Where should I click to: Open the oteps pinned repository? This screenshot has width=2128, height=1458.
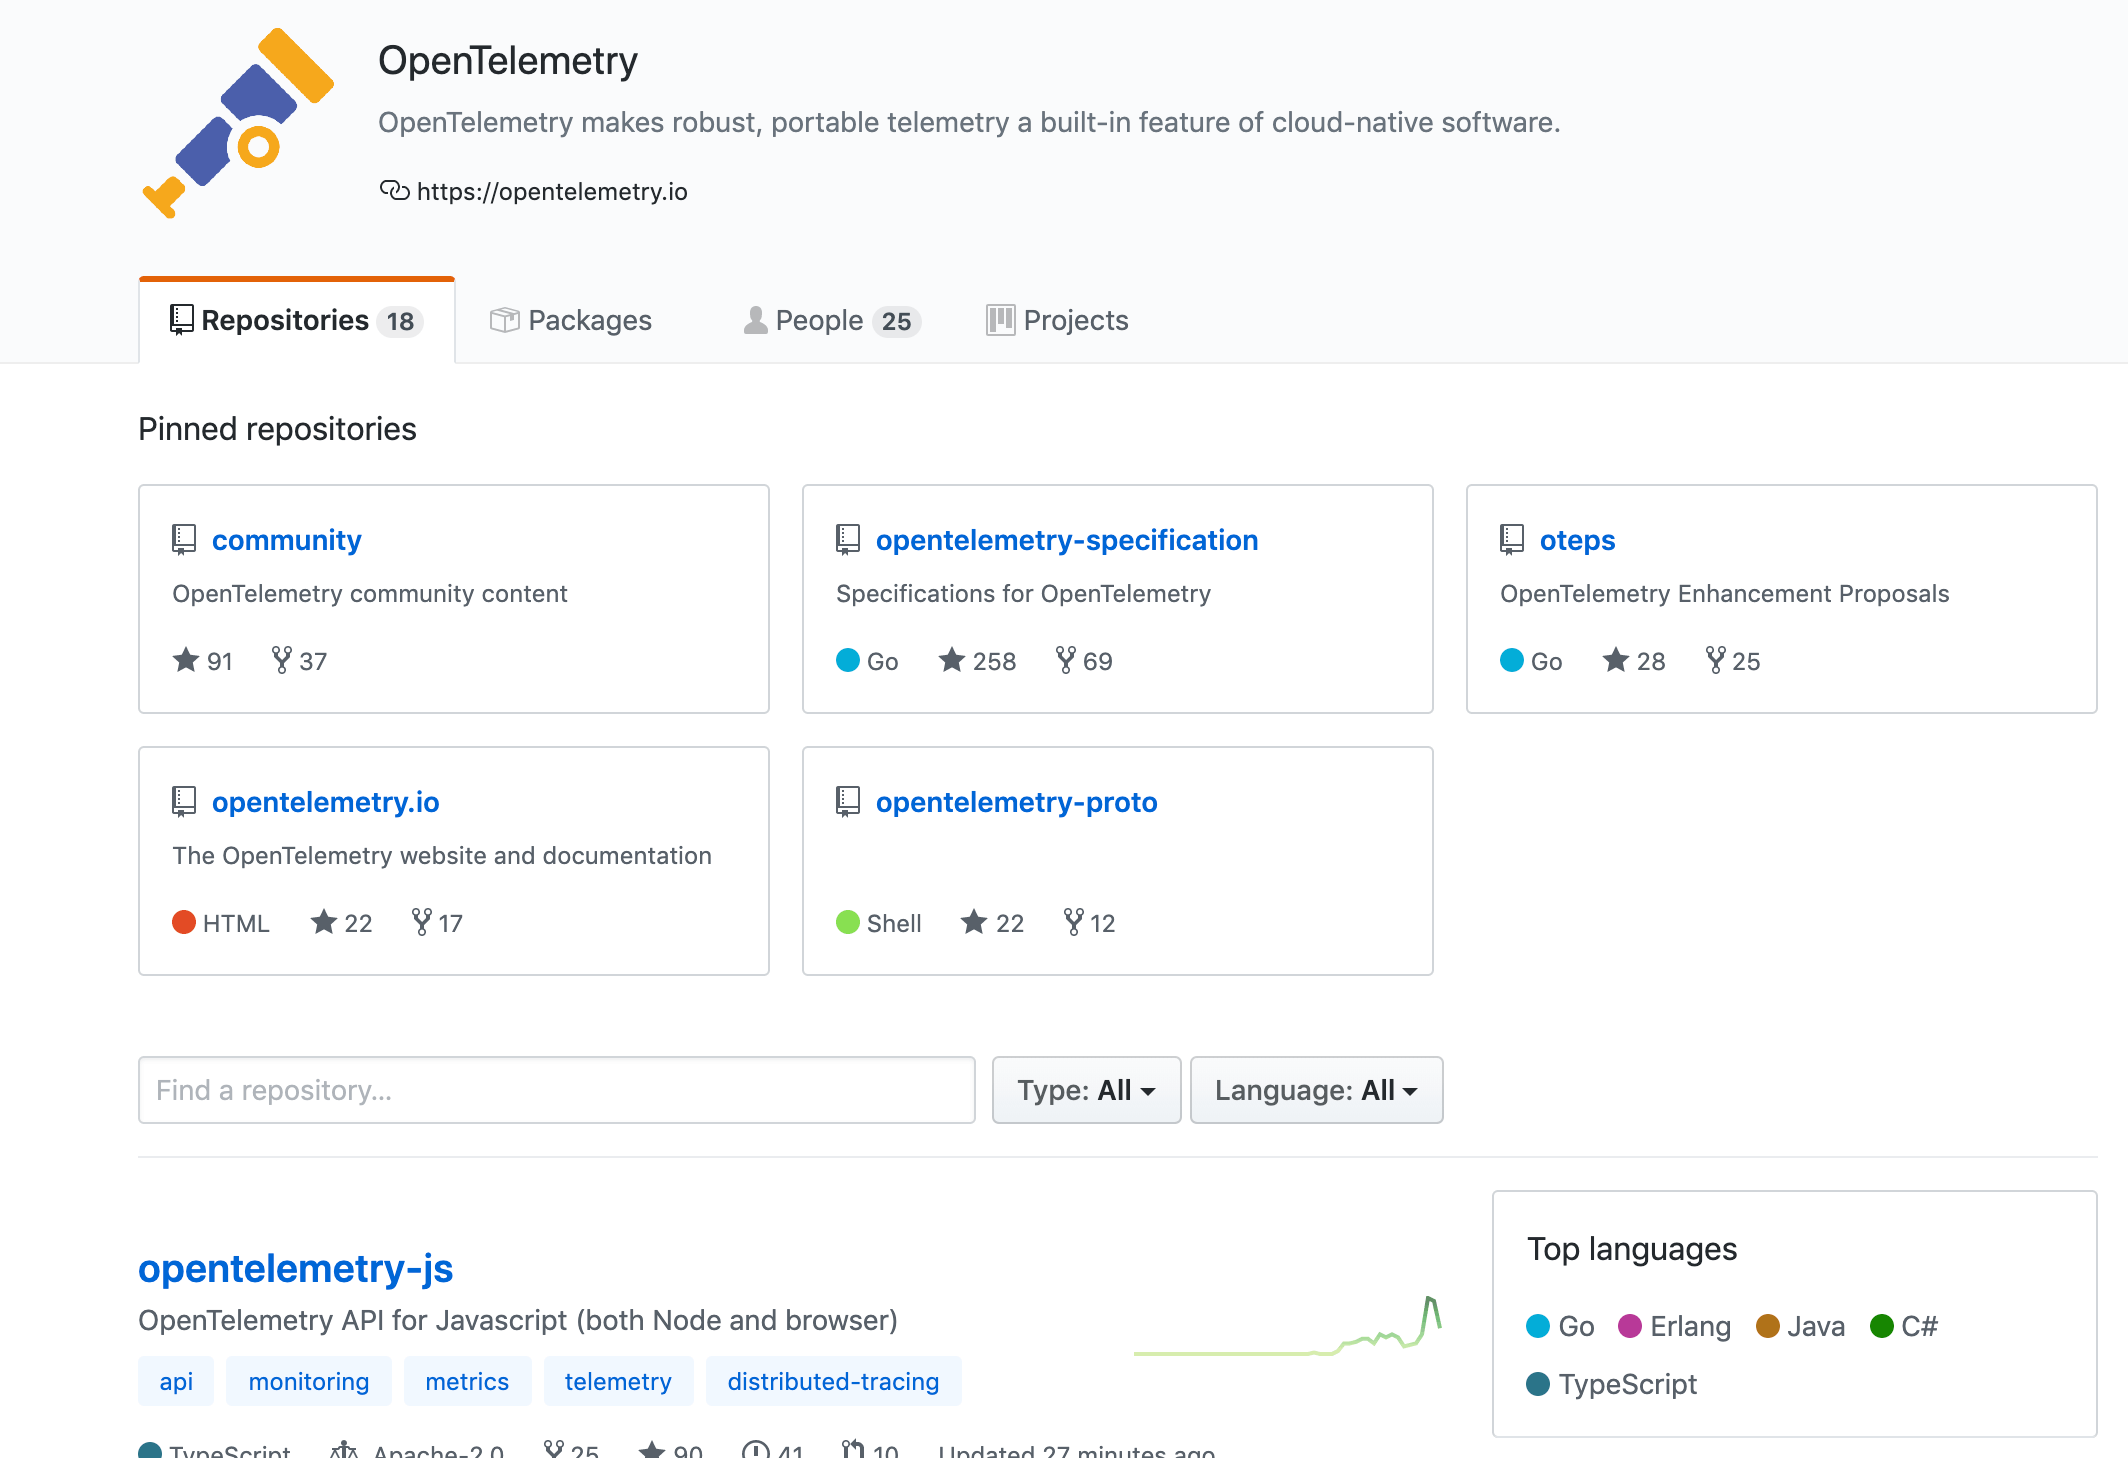[x=1577, y=540]
